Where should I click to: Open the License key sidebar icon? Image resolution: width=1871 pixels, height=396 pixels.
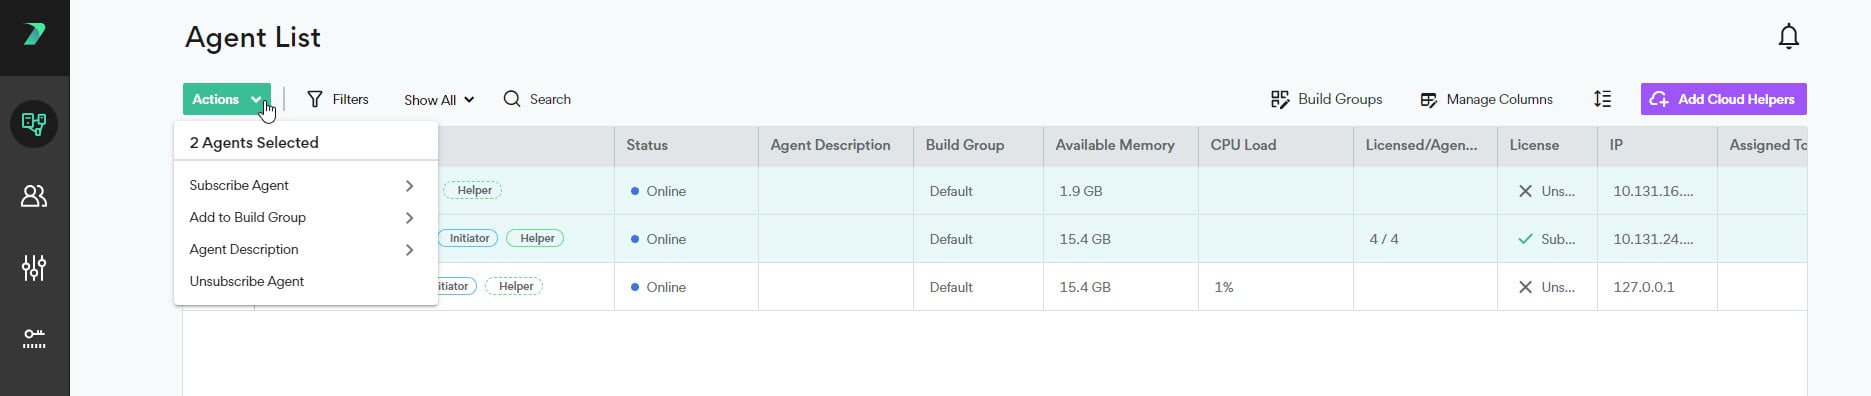point(34,339)
